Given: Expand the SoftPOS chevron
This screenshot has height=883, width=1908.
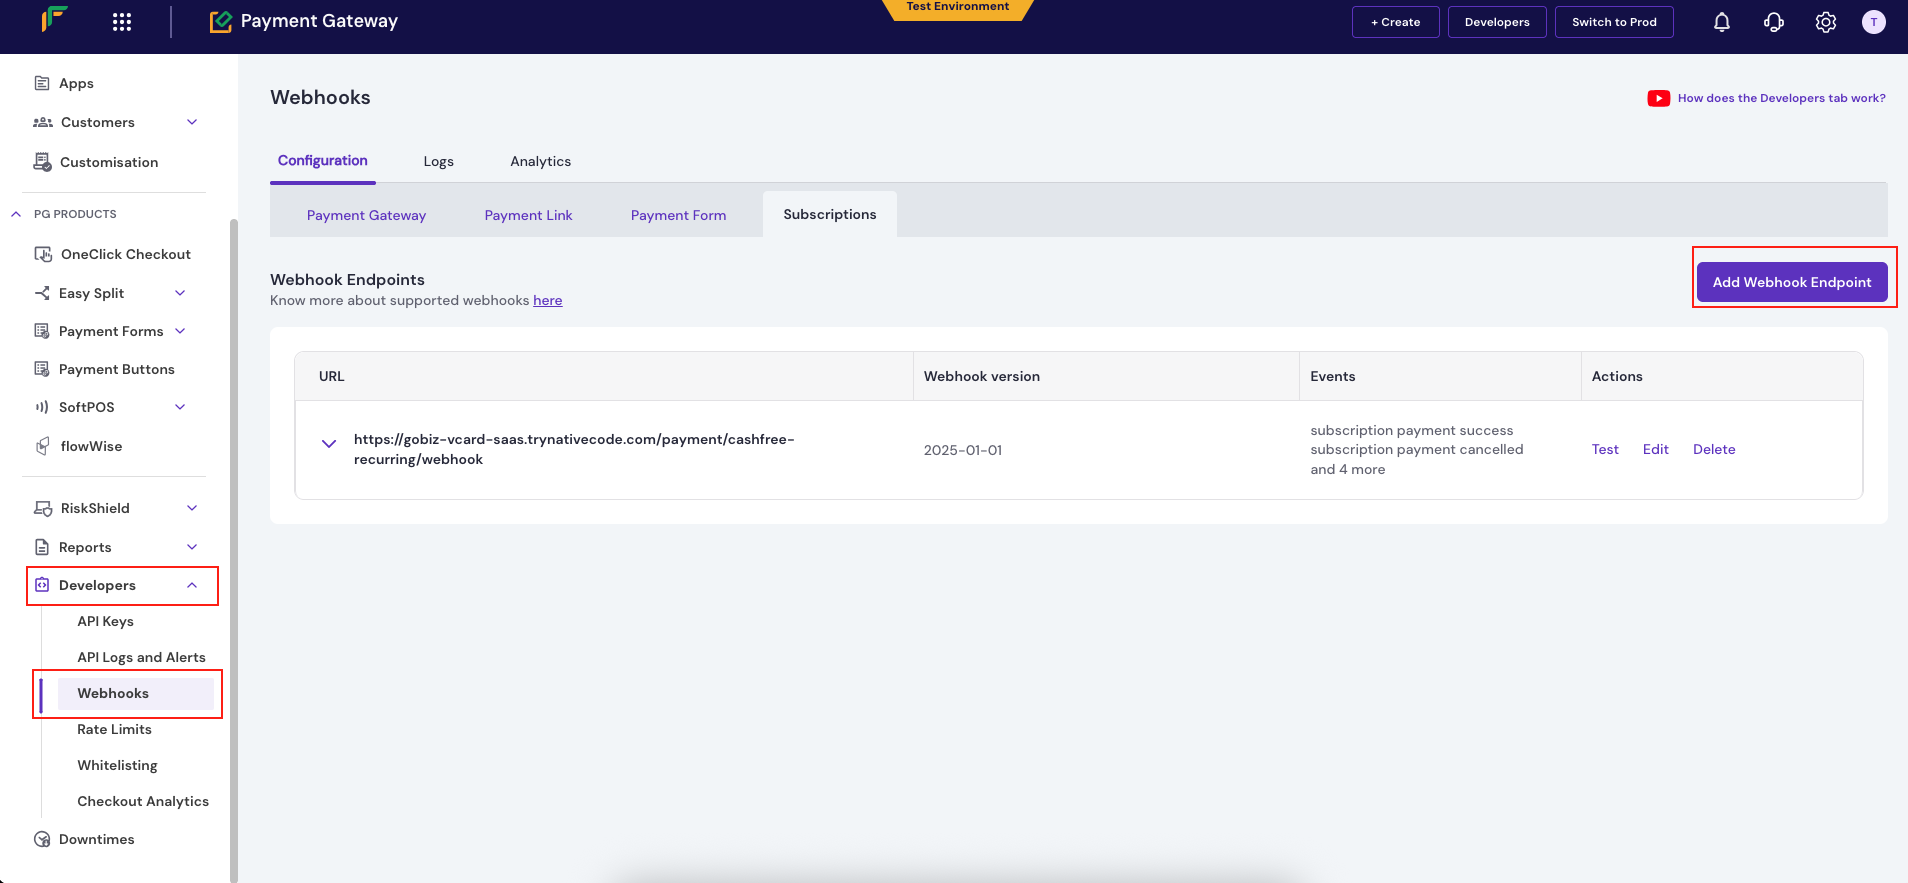Looking at the screenshot, I should tap(180, 407).
